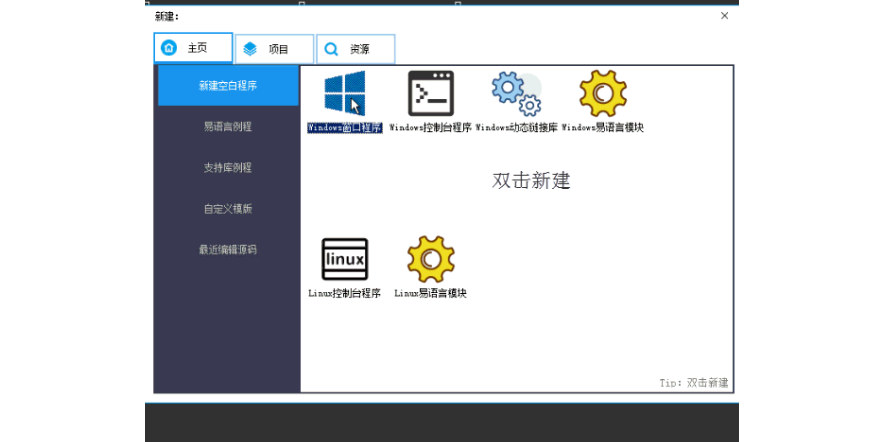Open 易语言例程 in the sidebar
This screenshot has width=884, height=442.
(228, 127)
